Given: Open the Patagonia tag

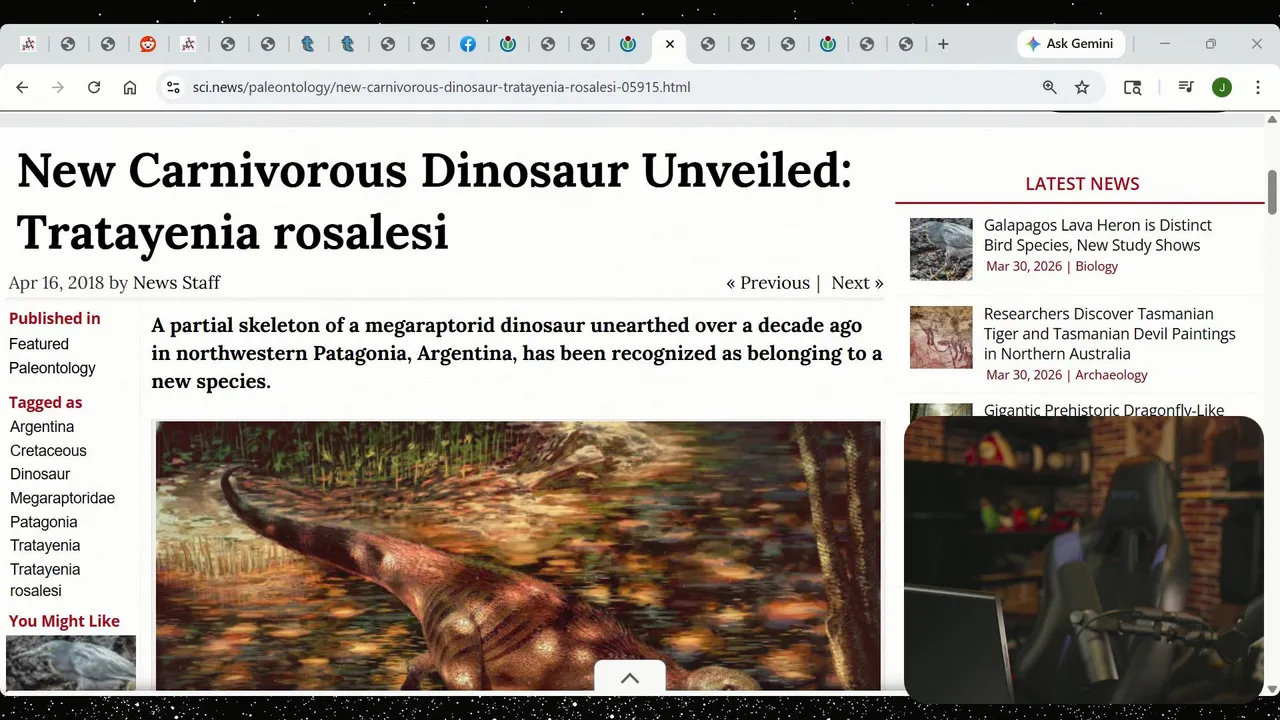Looking at the screenshot, I should click(x=43, y=522).
